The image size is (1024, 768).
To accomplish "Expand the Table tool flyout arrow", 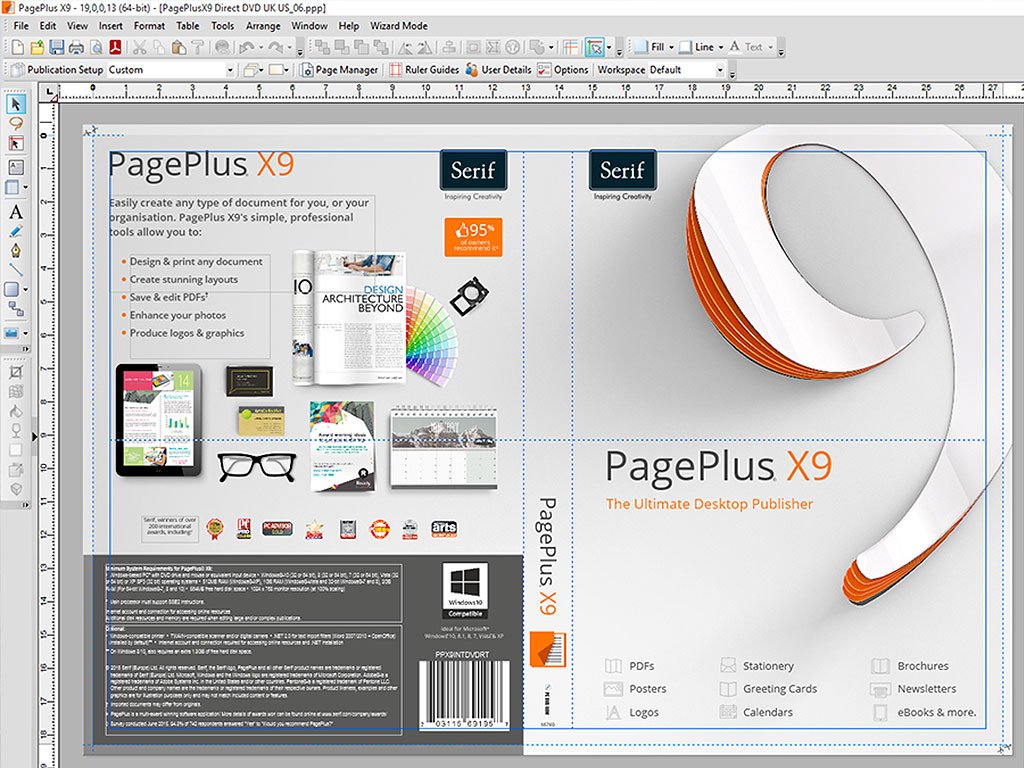I will point(25,187).
